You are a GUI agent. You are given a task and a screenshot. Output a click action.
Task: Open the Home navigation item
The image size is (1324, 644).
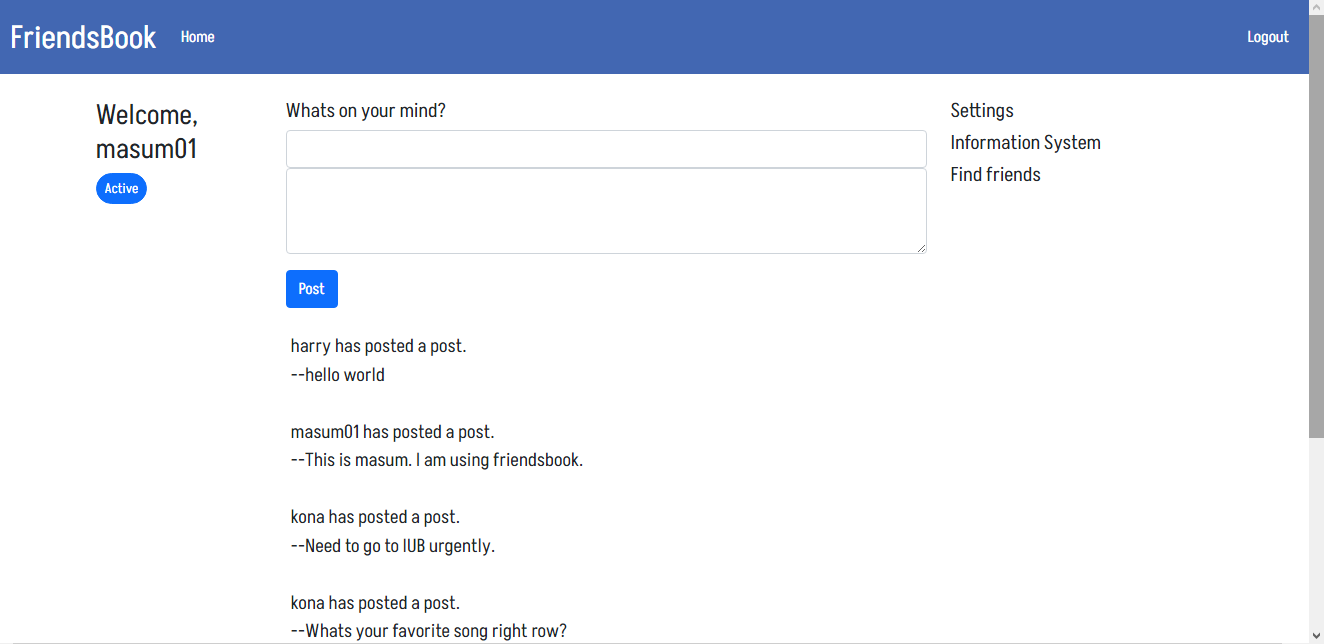click(x=197, y=37)
